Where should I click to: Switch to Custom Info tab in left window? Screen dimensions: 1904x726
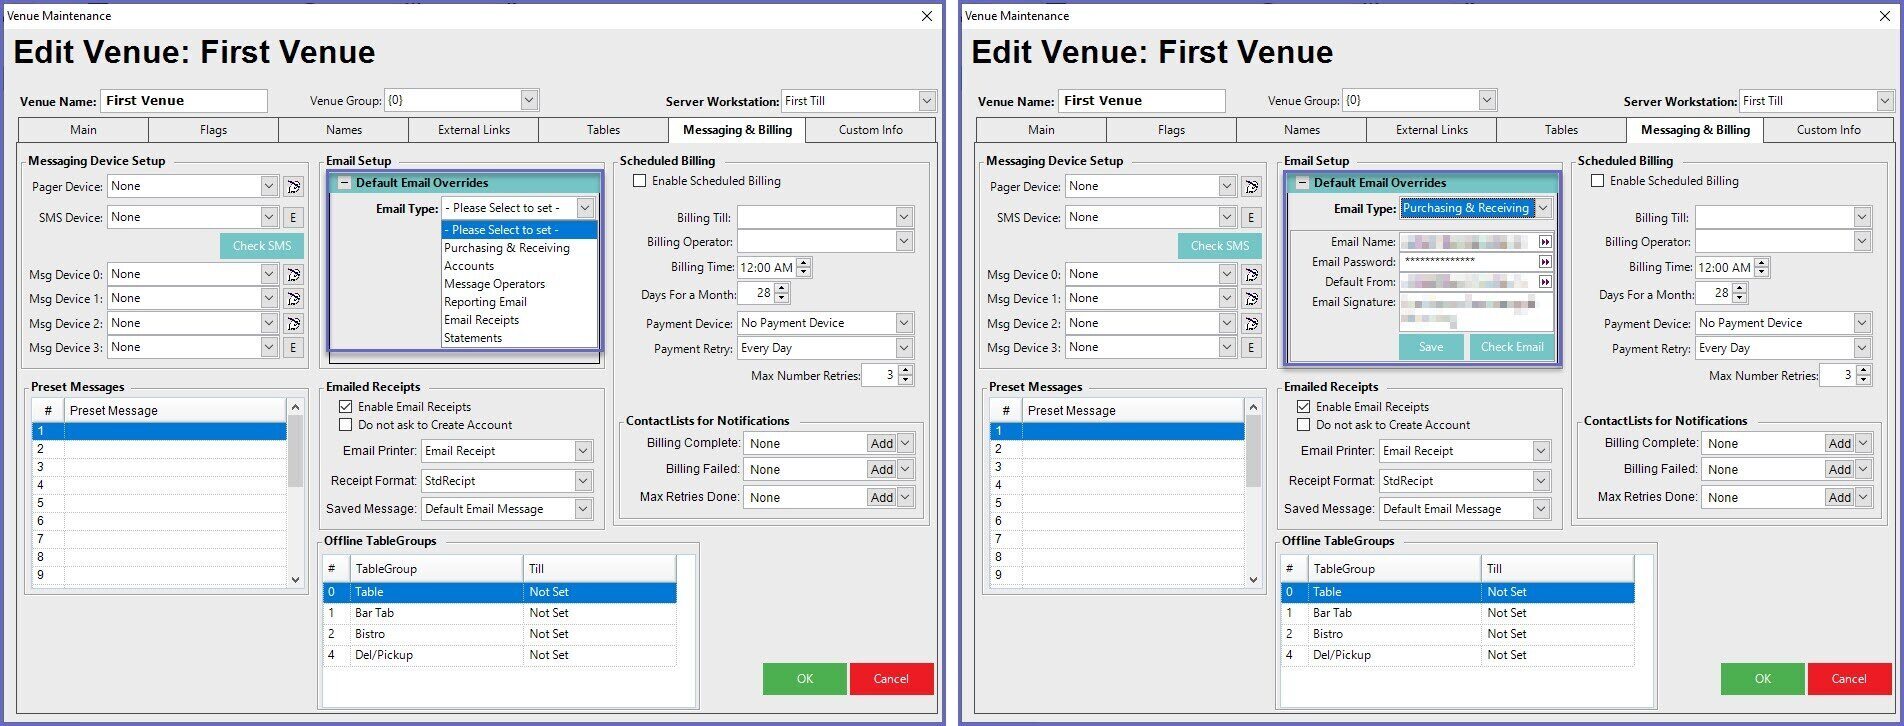click(870, 130)
